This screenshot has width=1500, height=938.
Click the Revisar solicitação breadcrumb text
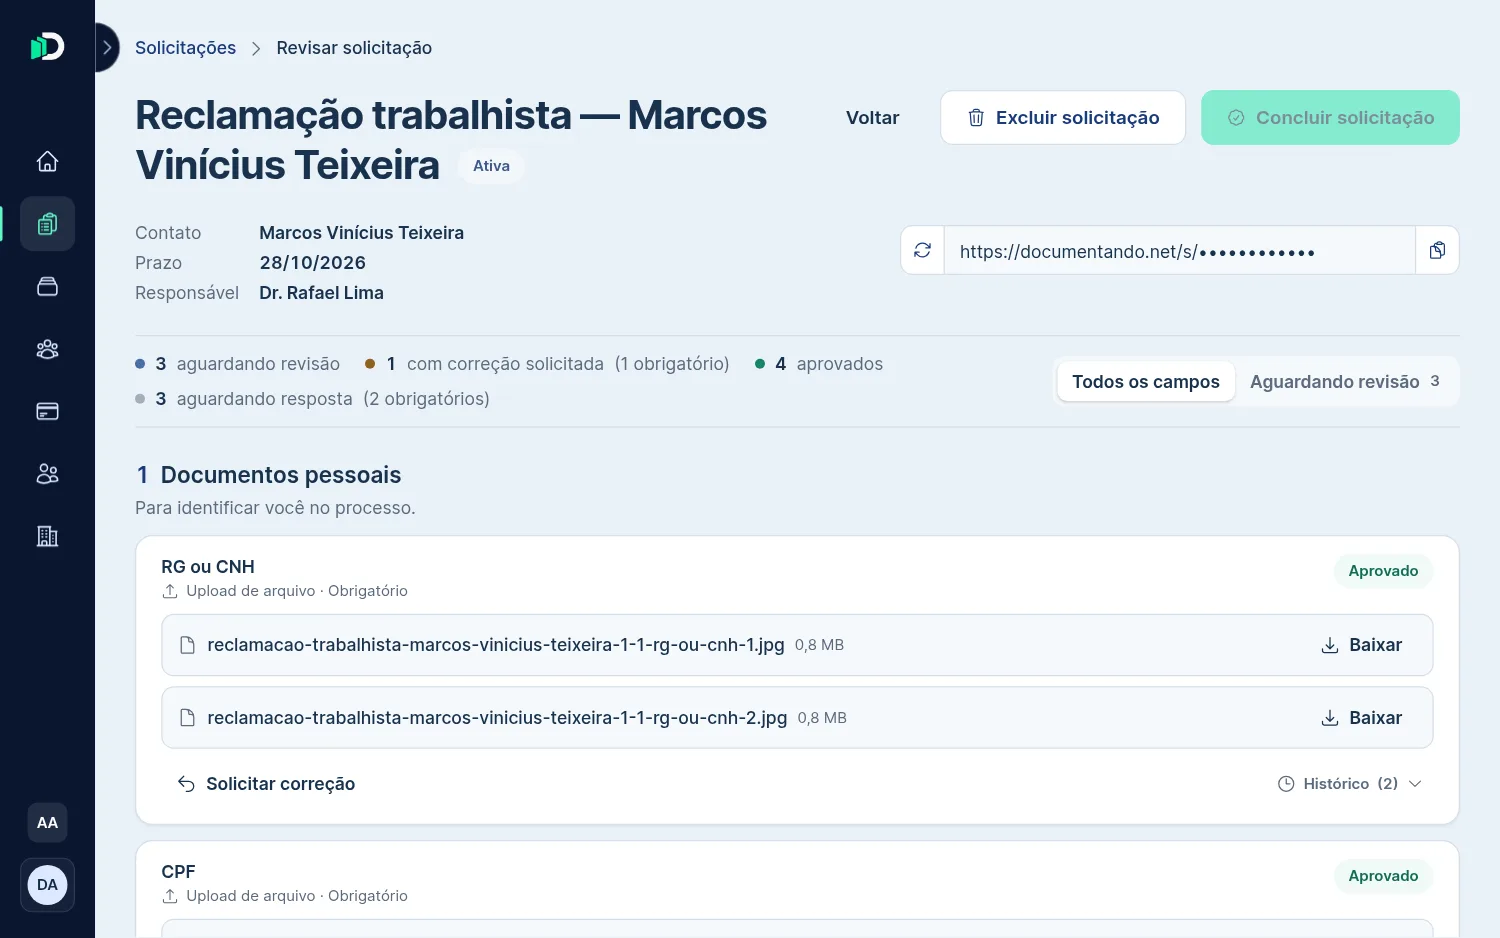pyautogui.click(x=354, y=48)
